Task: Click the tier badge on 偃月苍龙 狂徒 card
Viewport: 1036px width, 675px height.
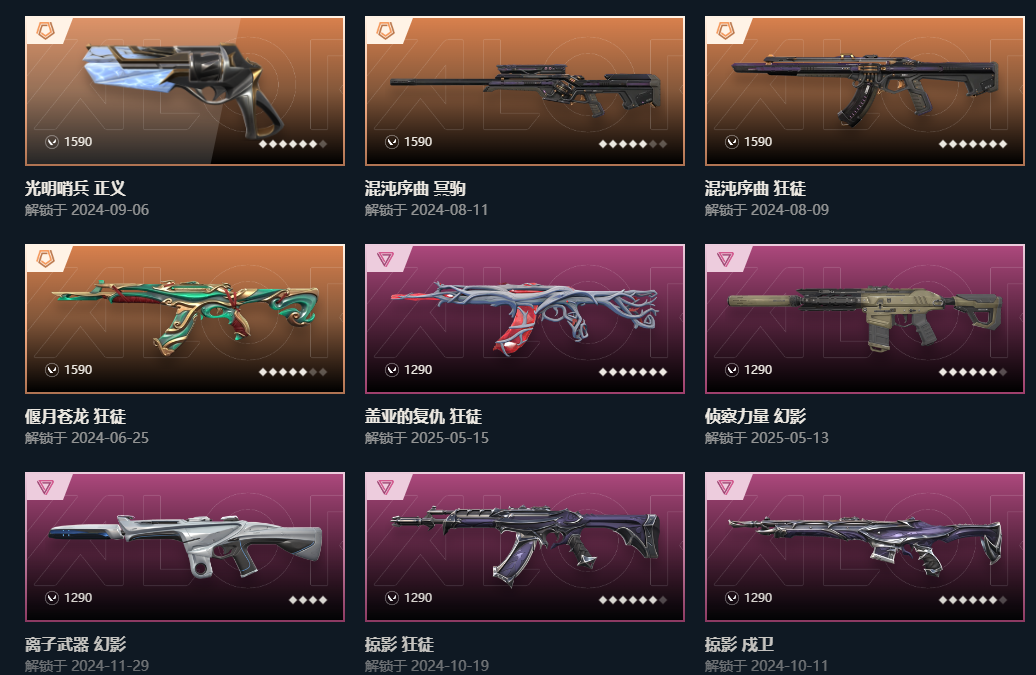Action: (46, 258)
